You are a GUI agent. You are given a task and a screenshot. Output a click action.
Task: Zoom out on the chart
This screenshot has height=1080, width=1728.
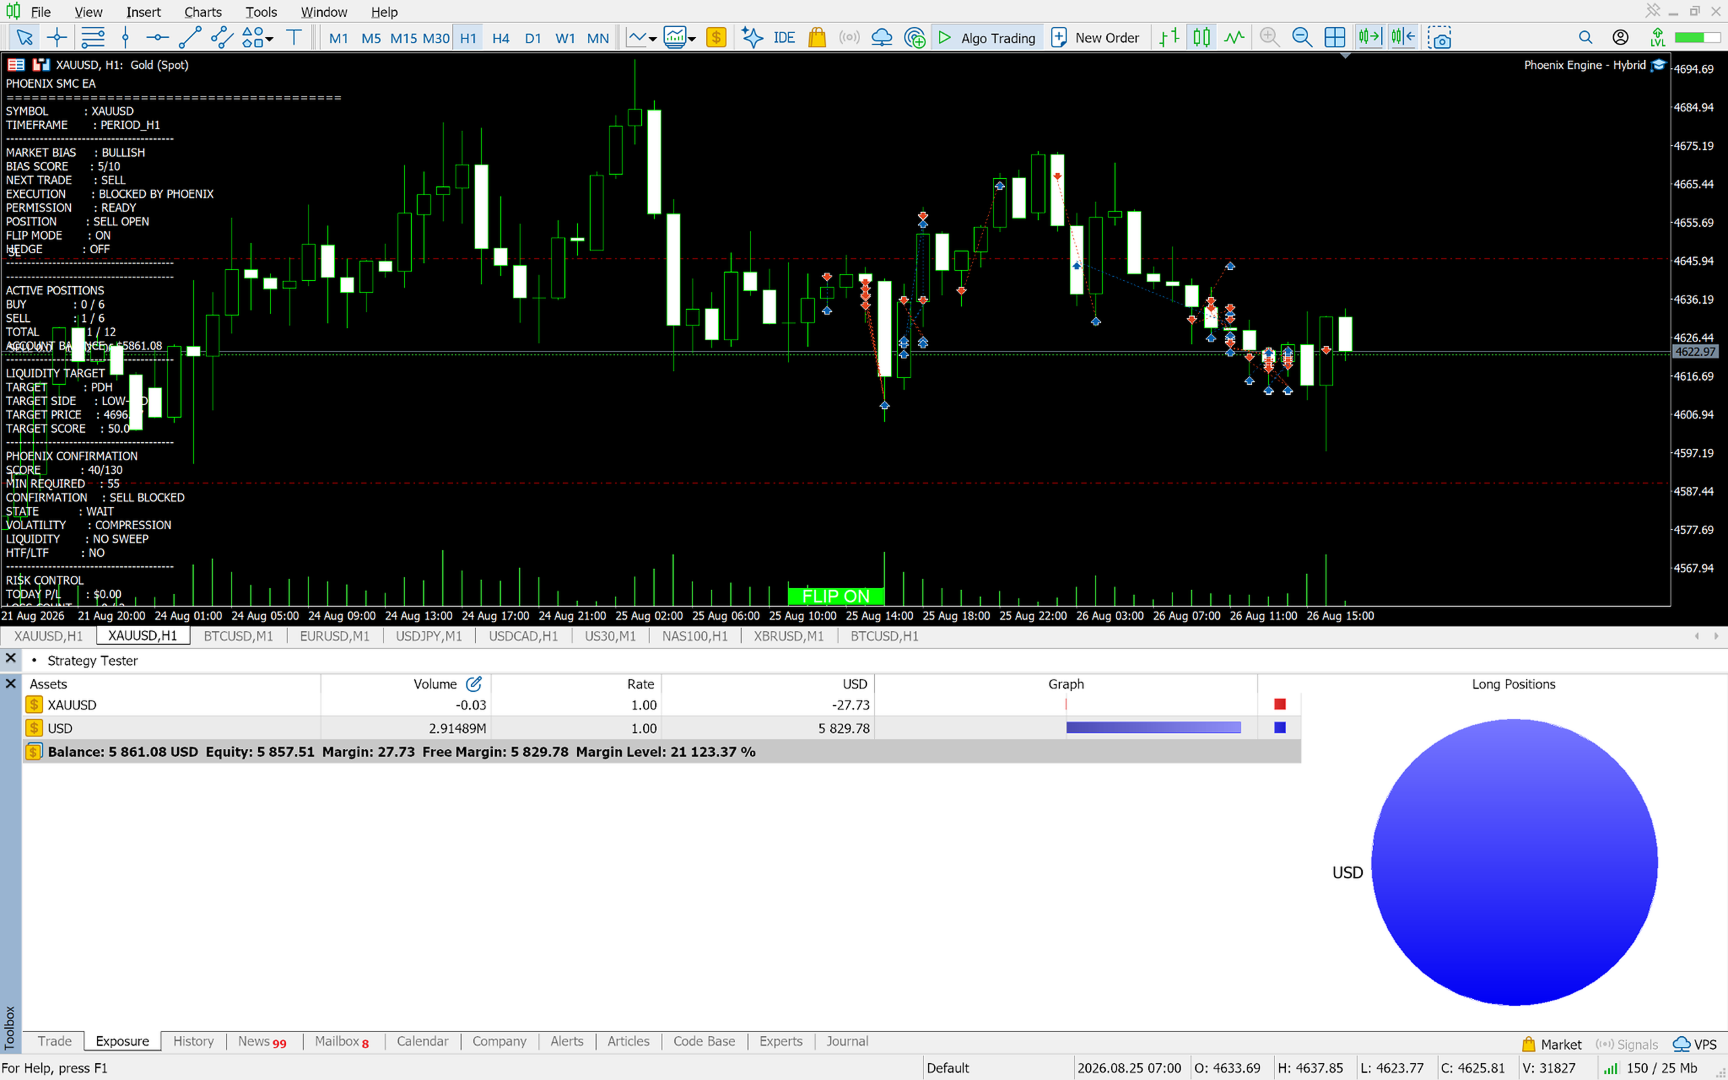1302,38
